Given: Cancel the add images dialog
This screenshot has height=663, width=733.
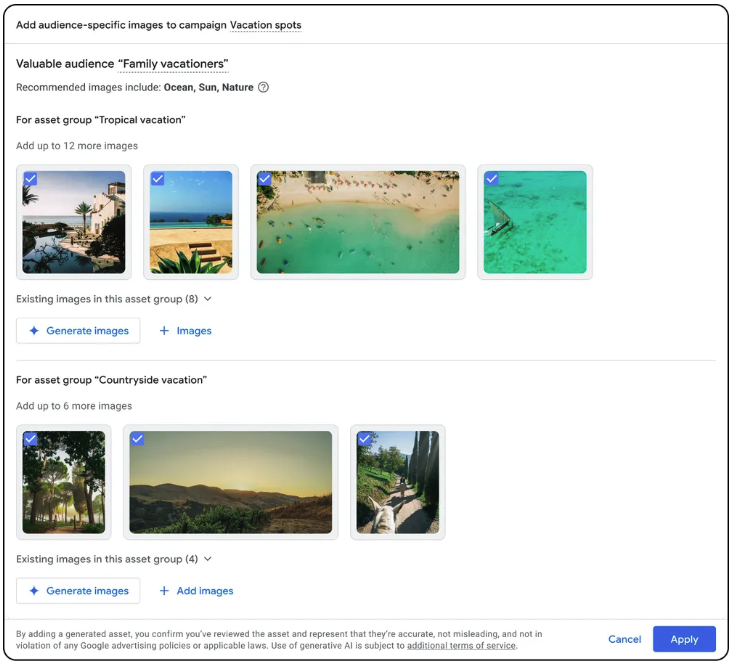Looking at the screenshot, I should [624, 639].
